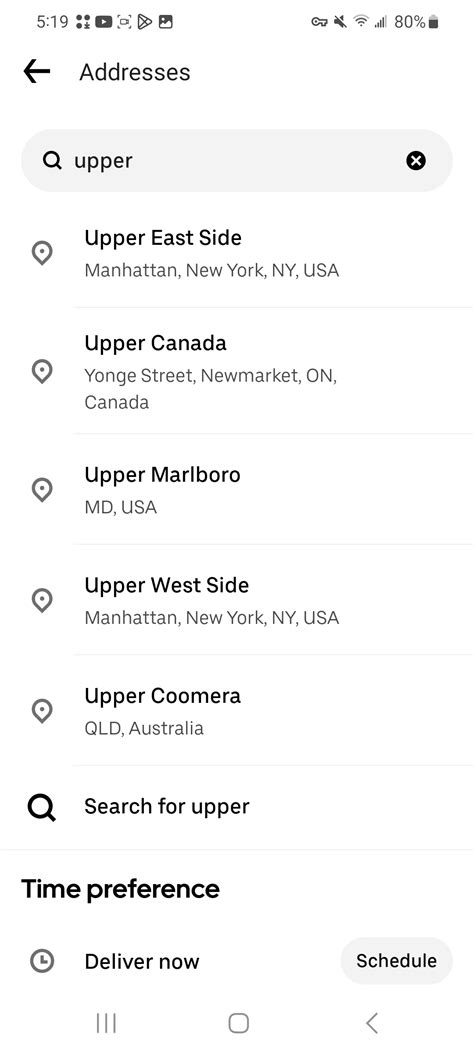Viewport: 474px width, 1053px height.
Task: Select Upper East Side address suggestion
Action: point(237,253)
